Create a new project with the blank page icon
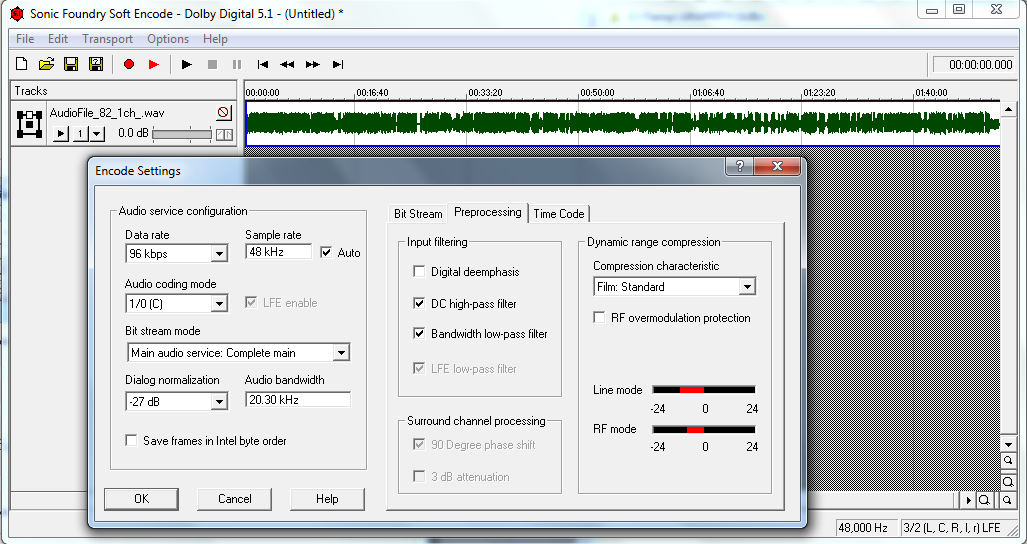The image size is (1027, 544). 22,64
